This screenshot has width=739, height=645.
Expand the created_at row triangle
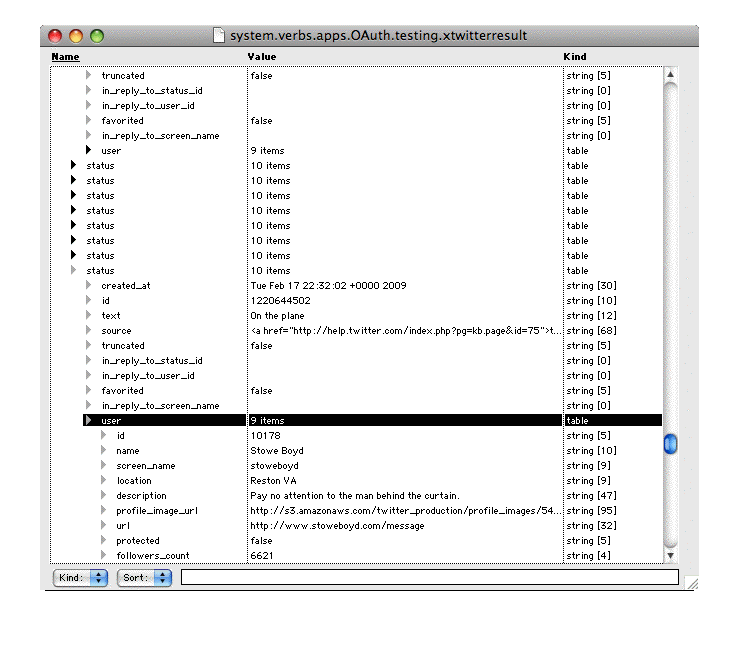click(88, 286)
